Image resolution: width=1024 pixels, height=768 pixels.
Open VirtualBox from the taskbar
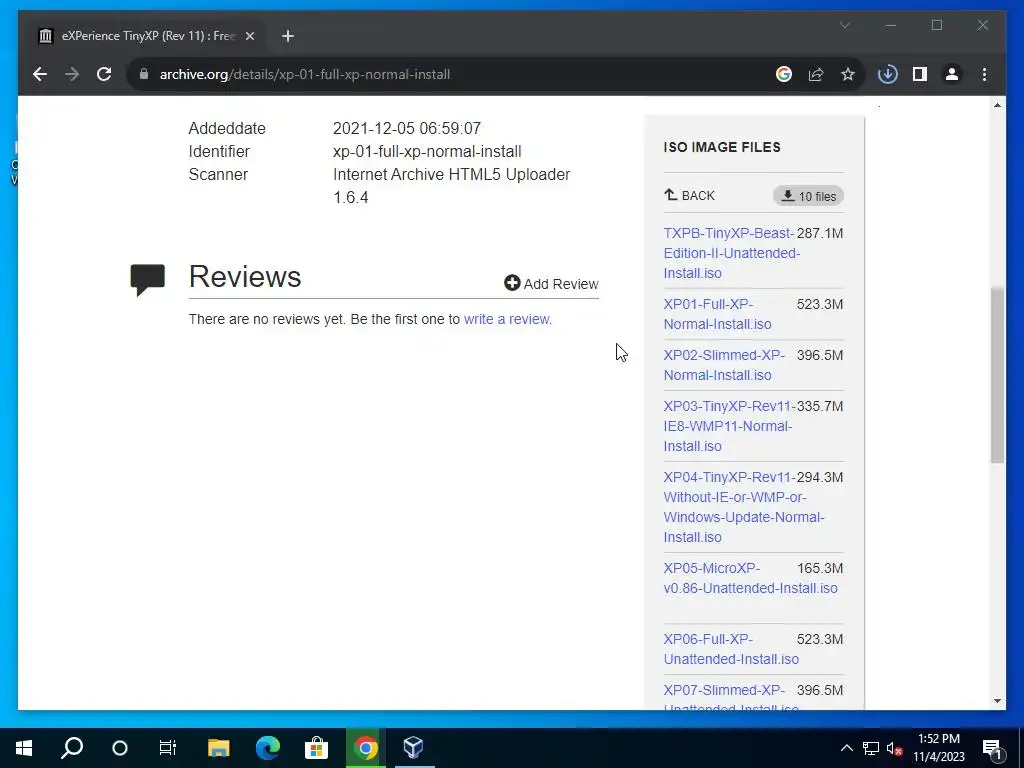(413, 748)
